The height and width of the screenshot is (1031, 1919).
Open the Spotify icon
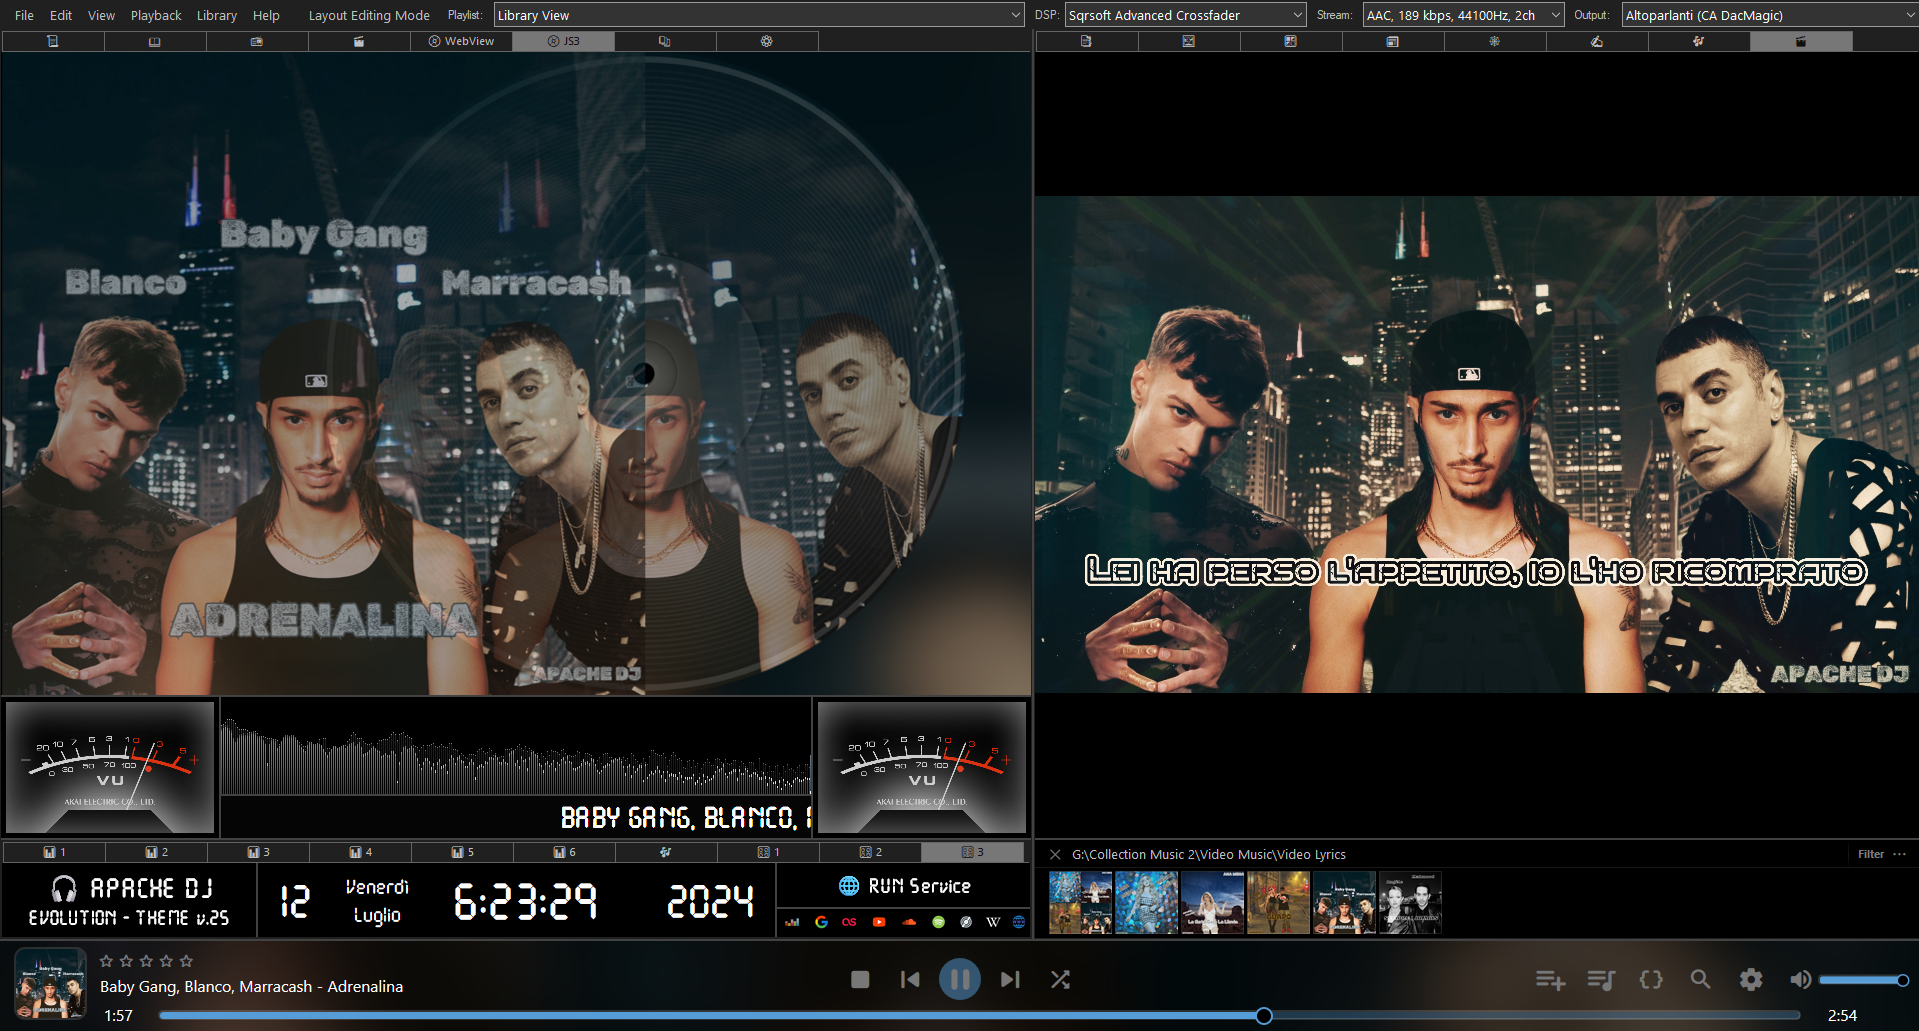pos(938,922)
